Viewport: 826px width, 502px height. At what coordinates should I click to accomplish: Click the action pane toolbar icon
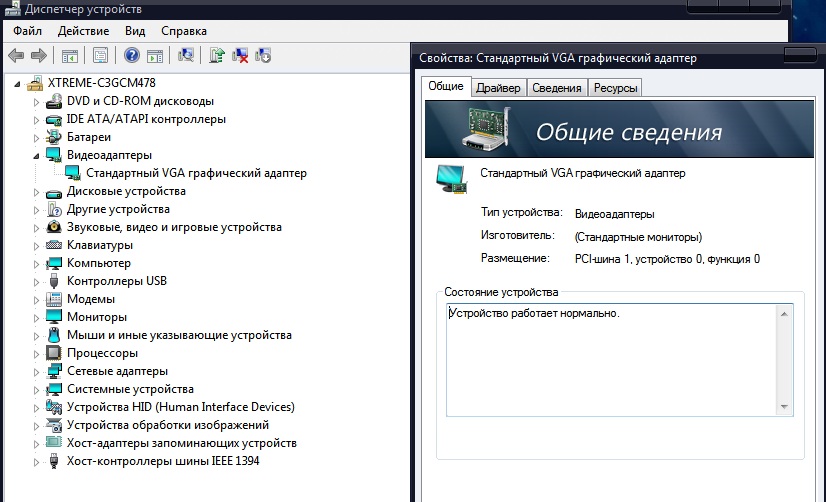click(155, 55)
